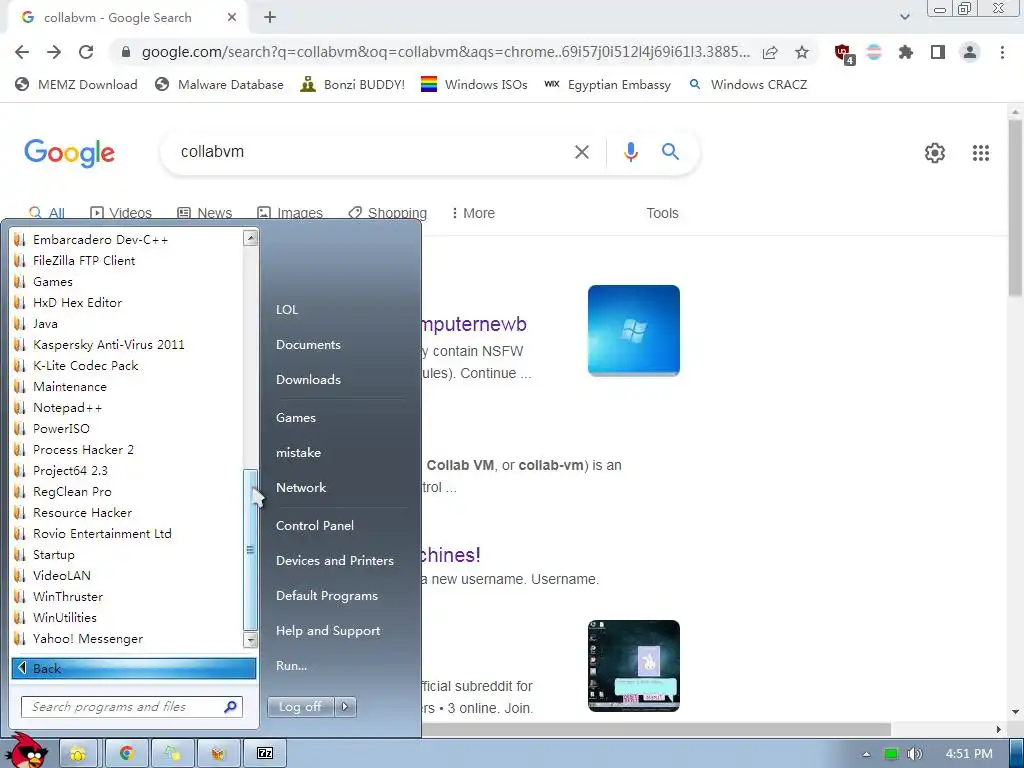The height and width of the screenshot is (768, 1024).
Task: Open the Angry Birds Start button
Action: point(27,752)
